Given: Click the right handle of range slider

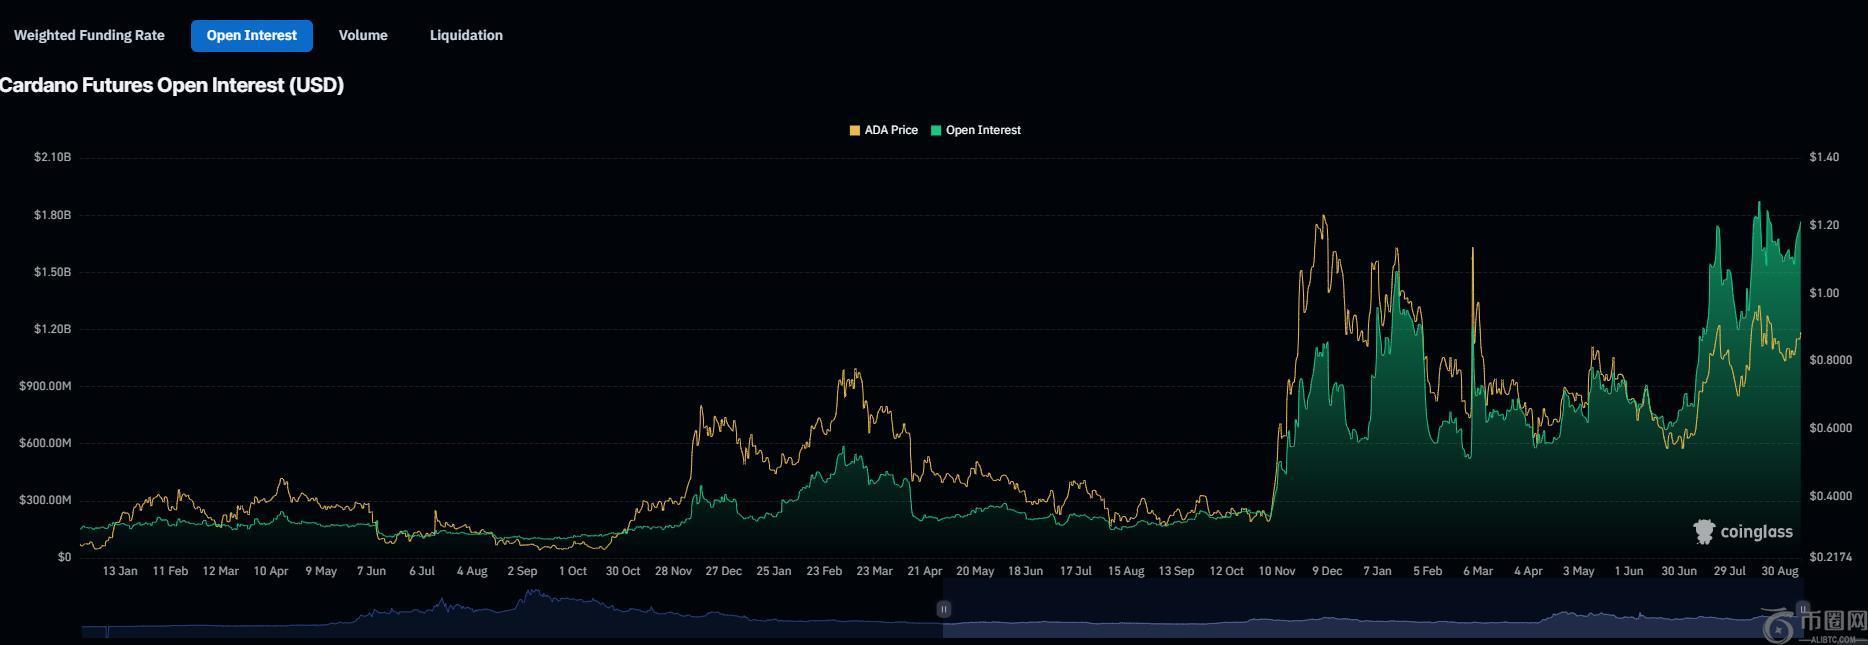Looking at the screenshot, I should (1801, 609).
